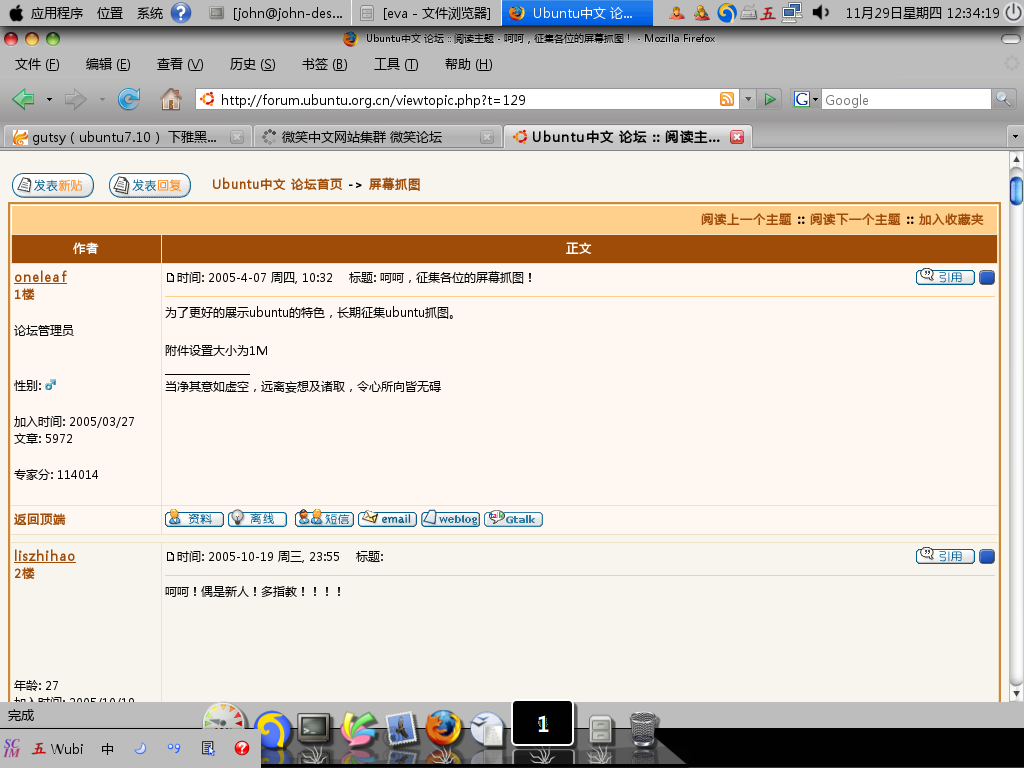View oneleaf's 资料 profile button
Image resolution: width=1024 pixels, height=768 pixels.
coord(194,519)
